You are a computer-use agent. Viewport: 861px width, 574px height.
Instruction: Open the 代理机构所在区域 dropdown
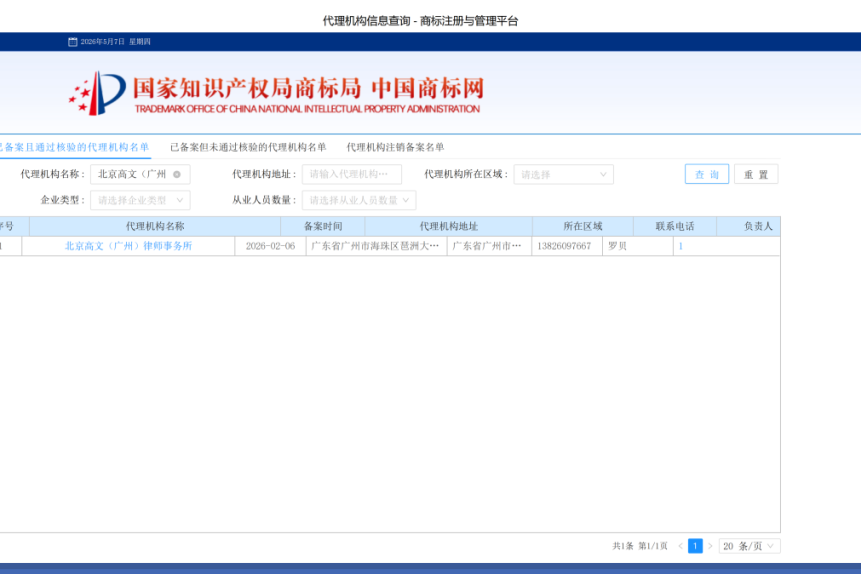coord(563,175)
